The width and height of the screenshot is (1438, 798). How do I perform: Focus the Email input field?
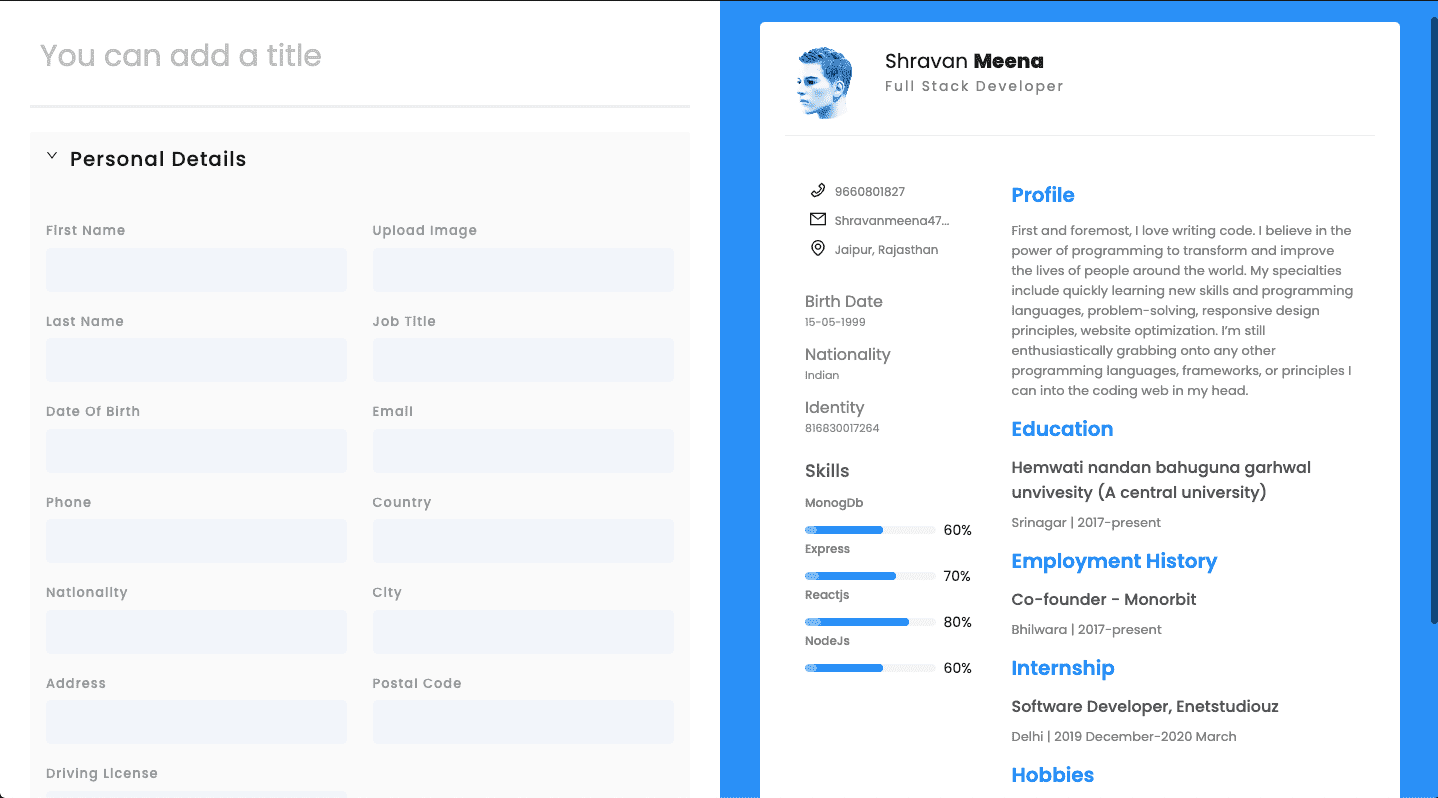point(523,451)
